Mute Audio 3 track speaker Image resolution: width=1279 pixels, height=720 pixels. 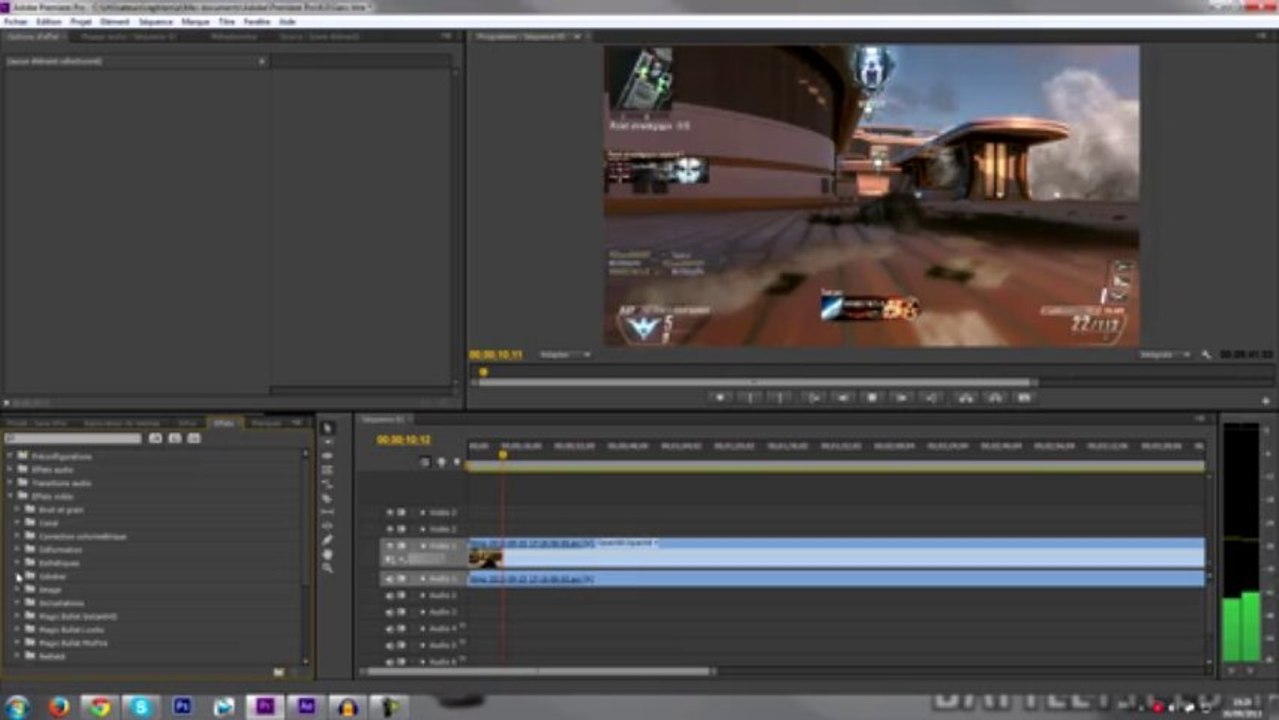pos(390,612)
